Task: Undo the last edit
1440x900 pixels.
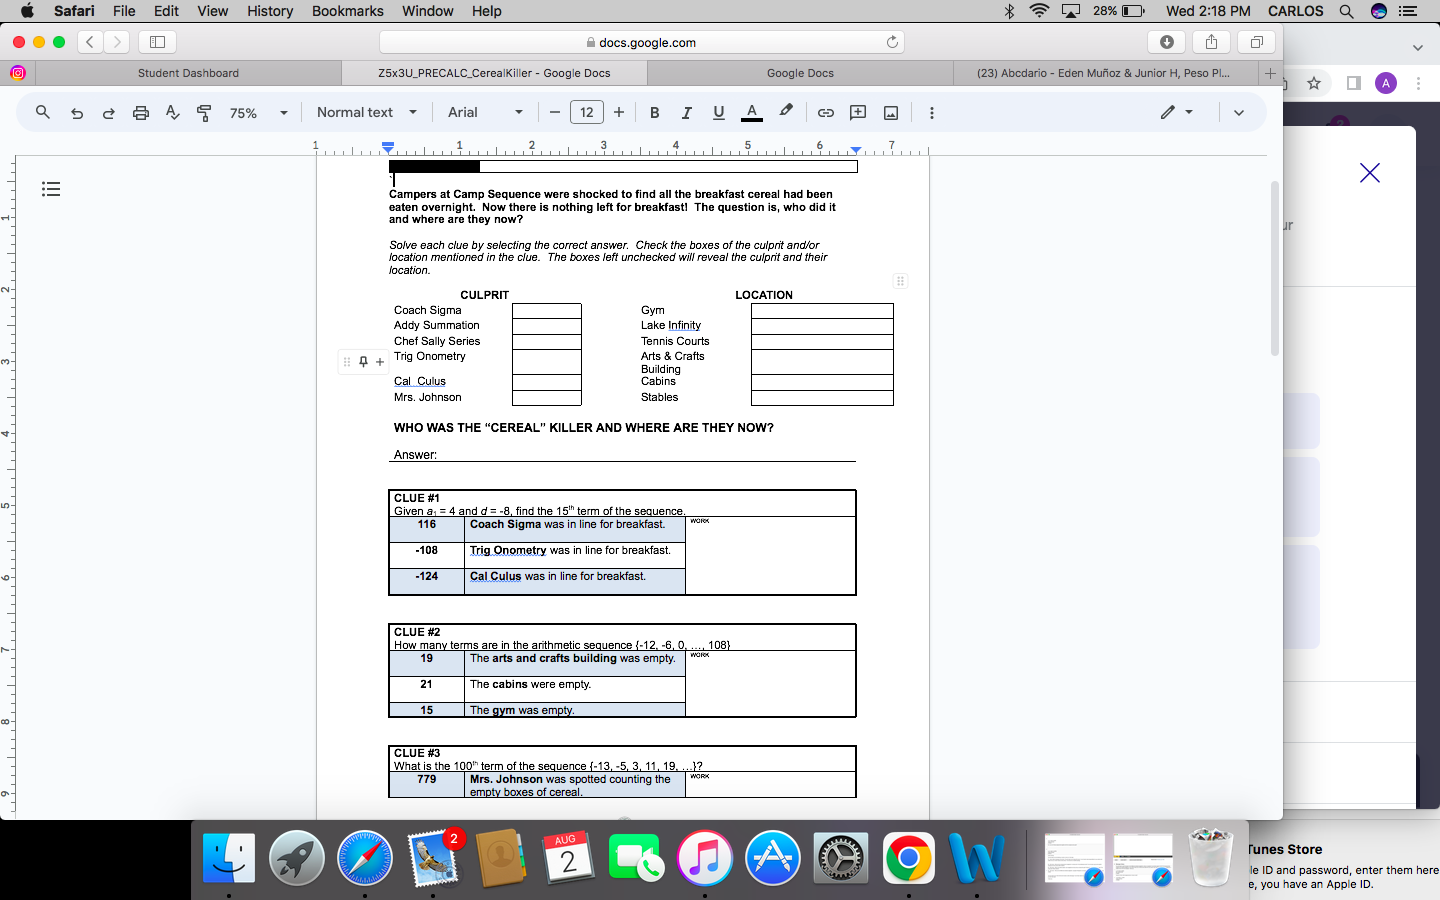Action: 77,113
